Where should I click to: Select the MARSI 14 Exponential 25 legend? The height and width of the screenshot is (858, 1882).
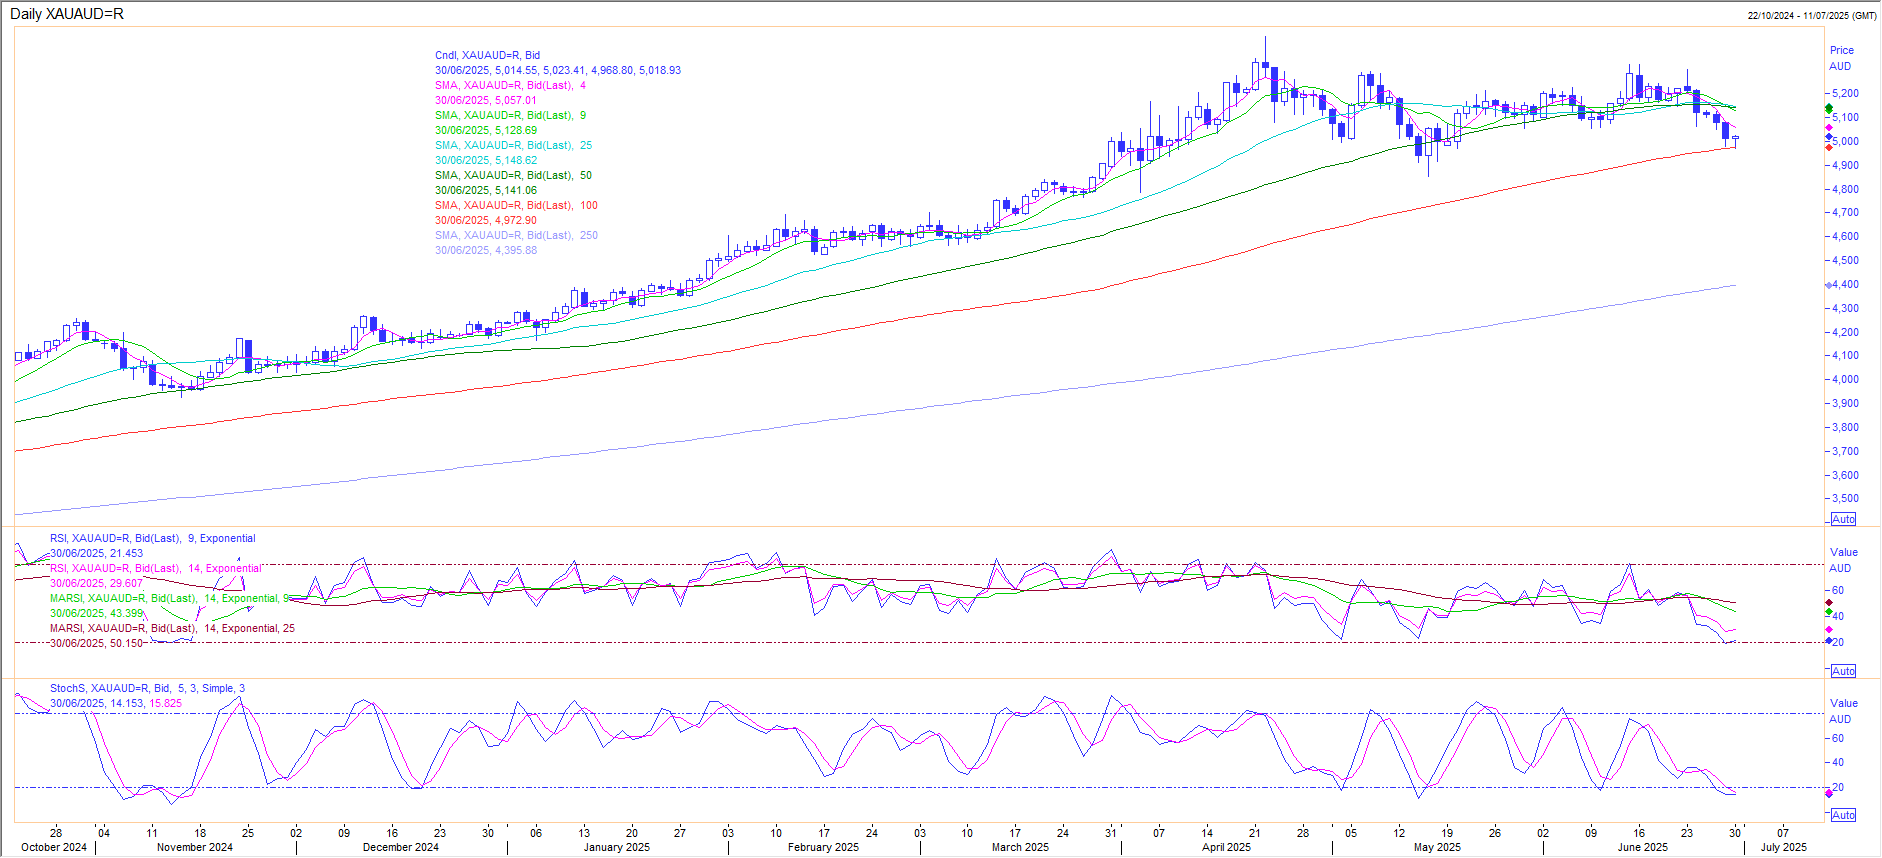[x=172, y=628]
